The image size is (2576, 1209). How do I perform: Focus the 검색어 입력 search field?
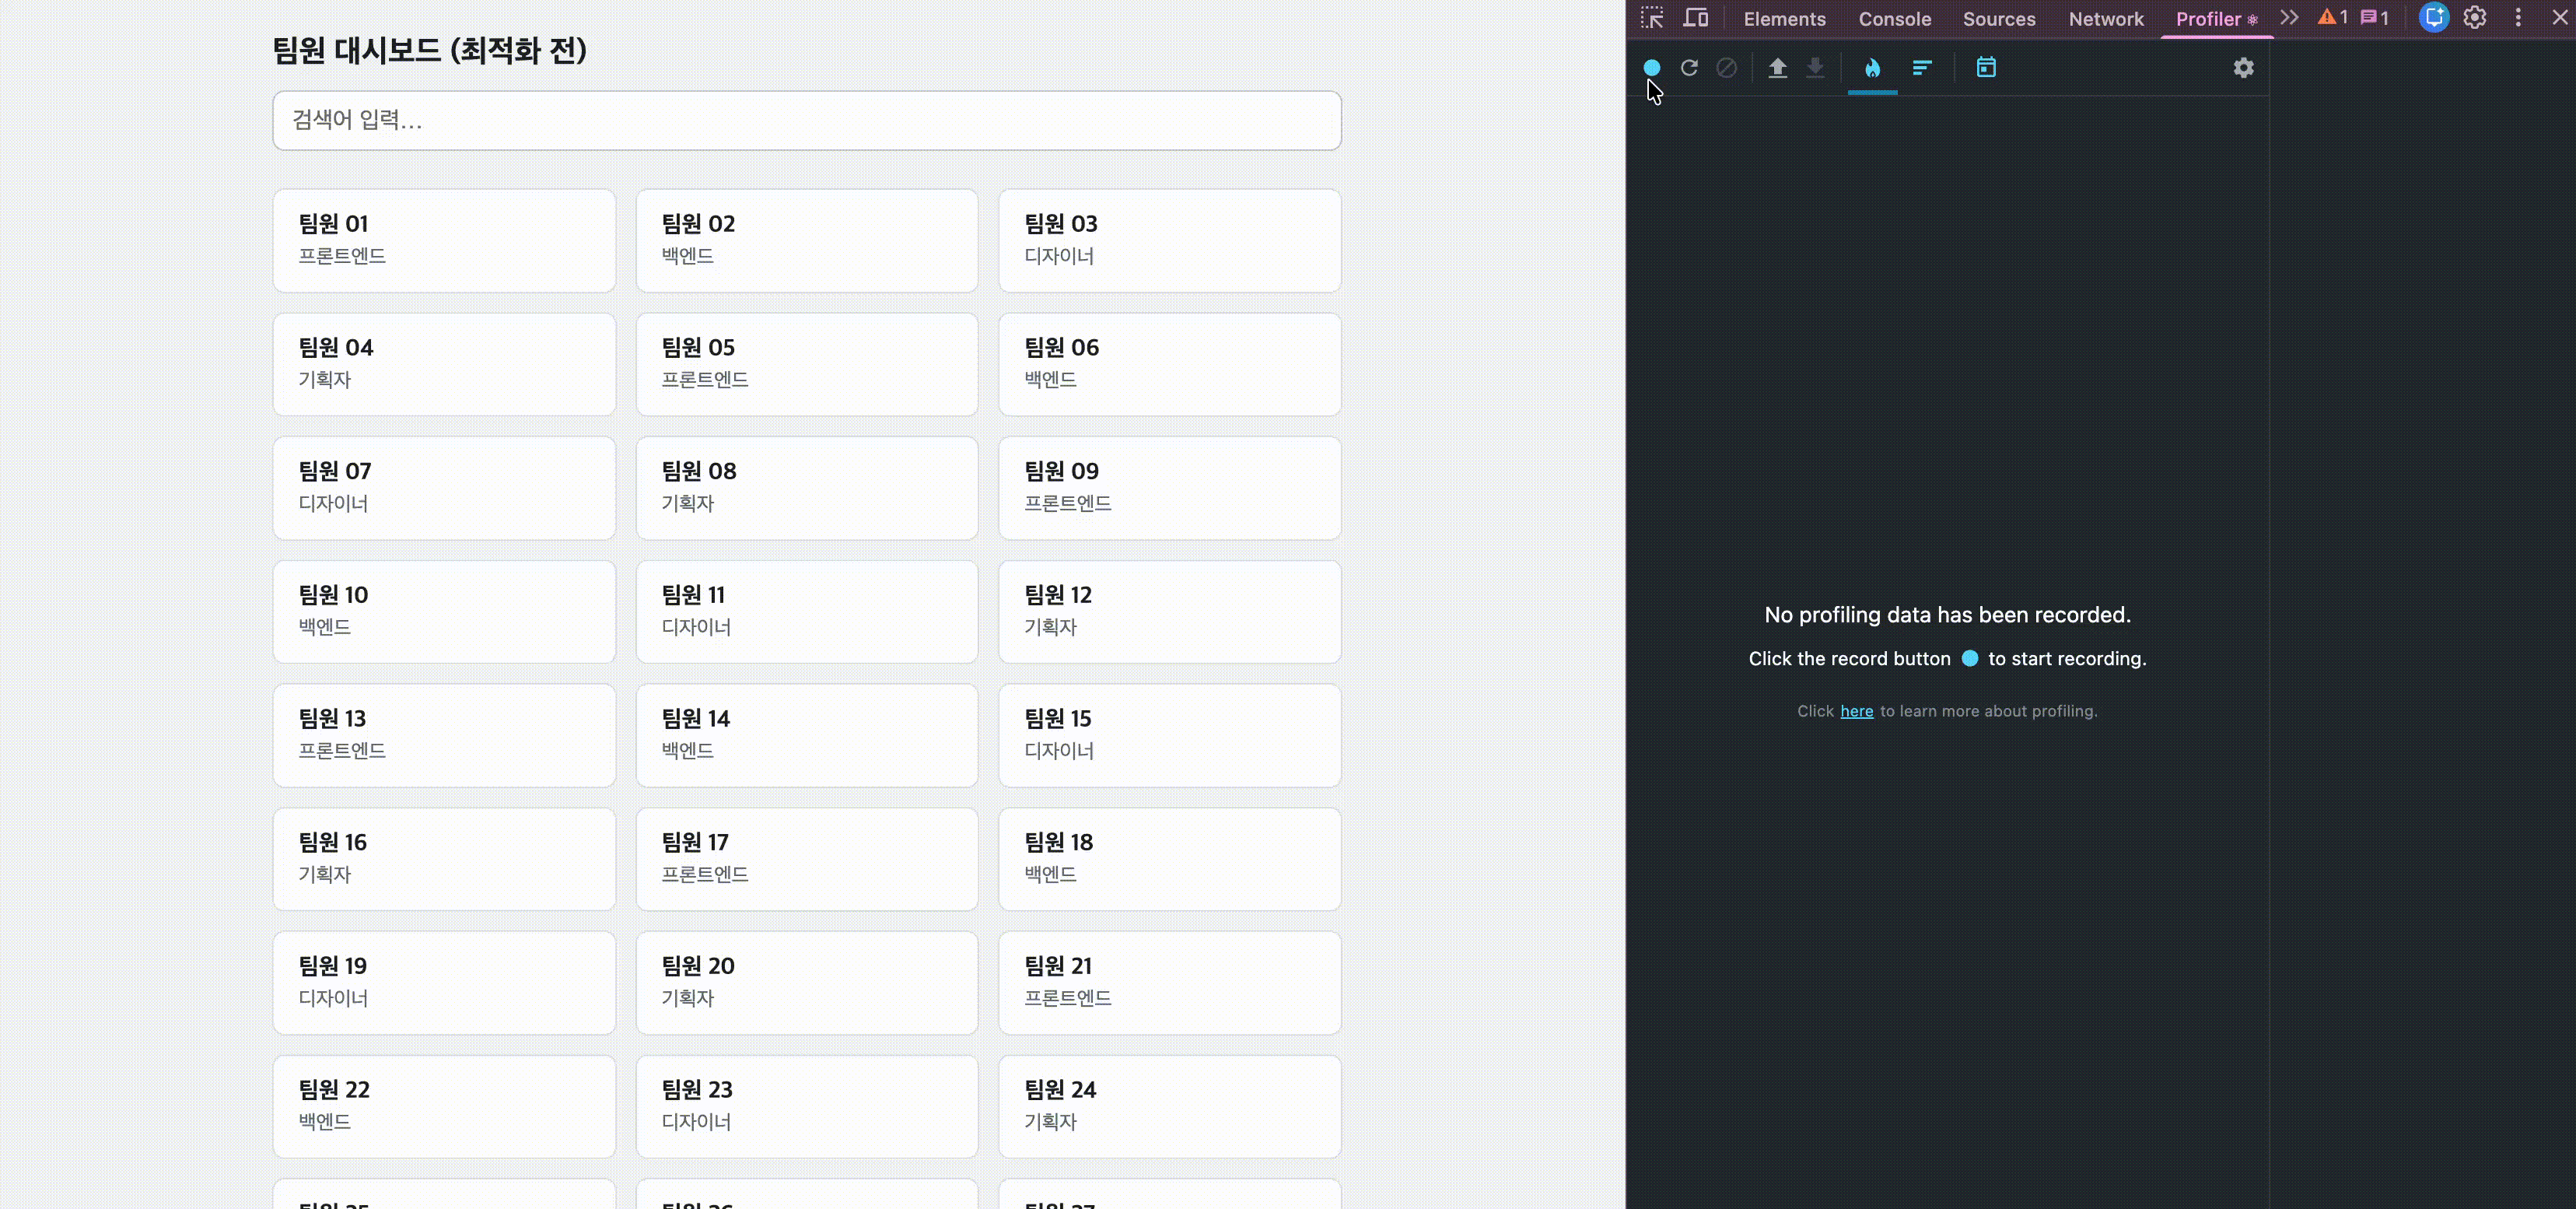[807, 121]
